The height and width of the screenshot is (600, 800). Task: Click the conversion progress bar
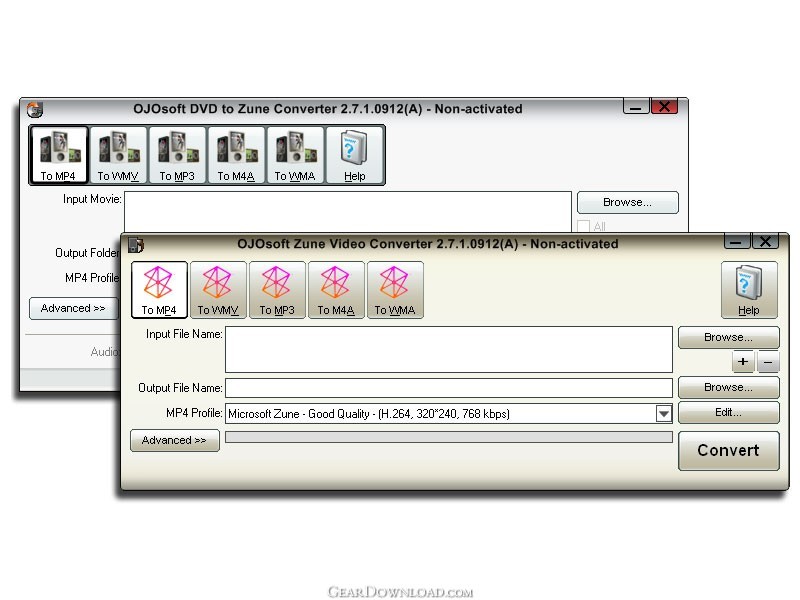point(448,437)
